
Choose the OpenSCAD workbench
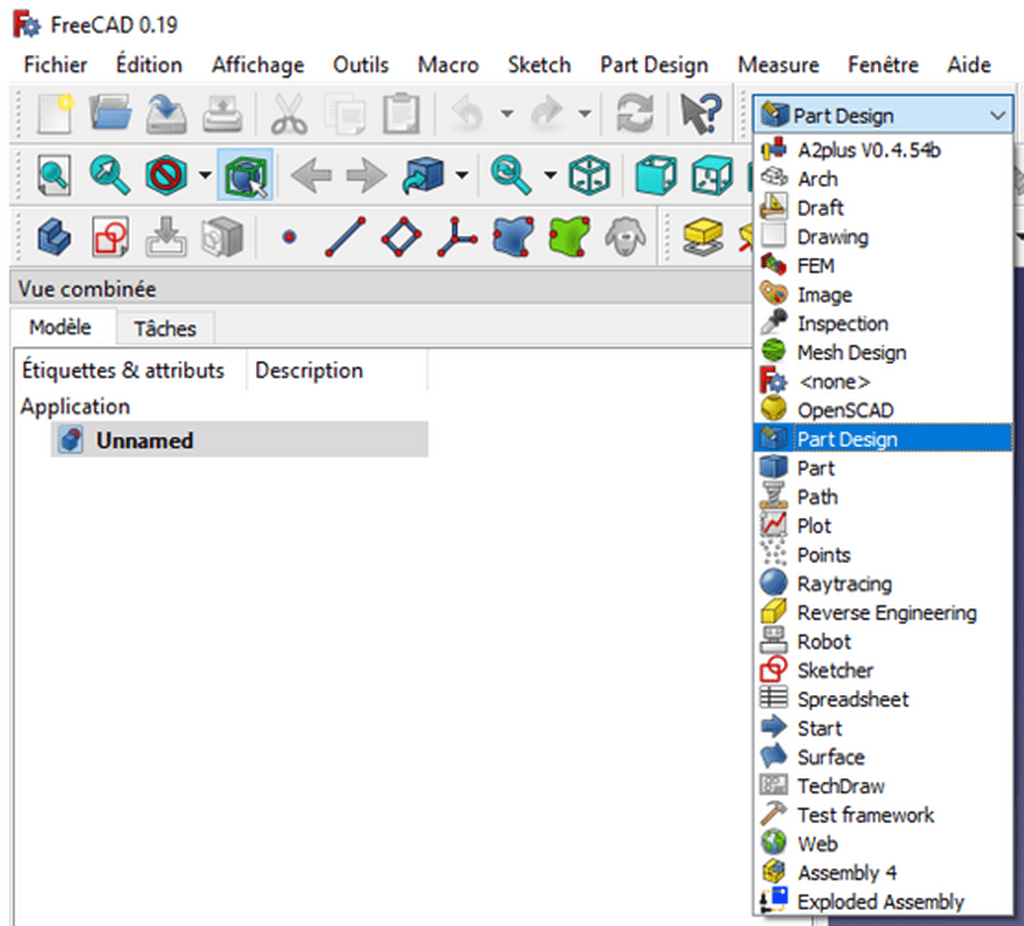pos(883,410)
